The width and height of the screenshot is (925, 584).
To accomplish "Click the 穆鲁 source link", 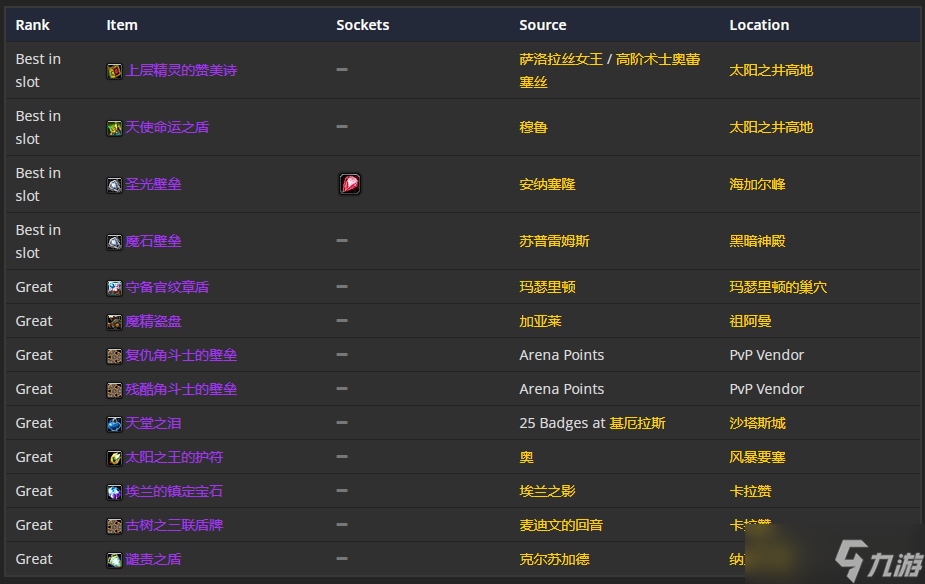I will [x=533, y=127].
